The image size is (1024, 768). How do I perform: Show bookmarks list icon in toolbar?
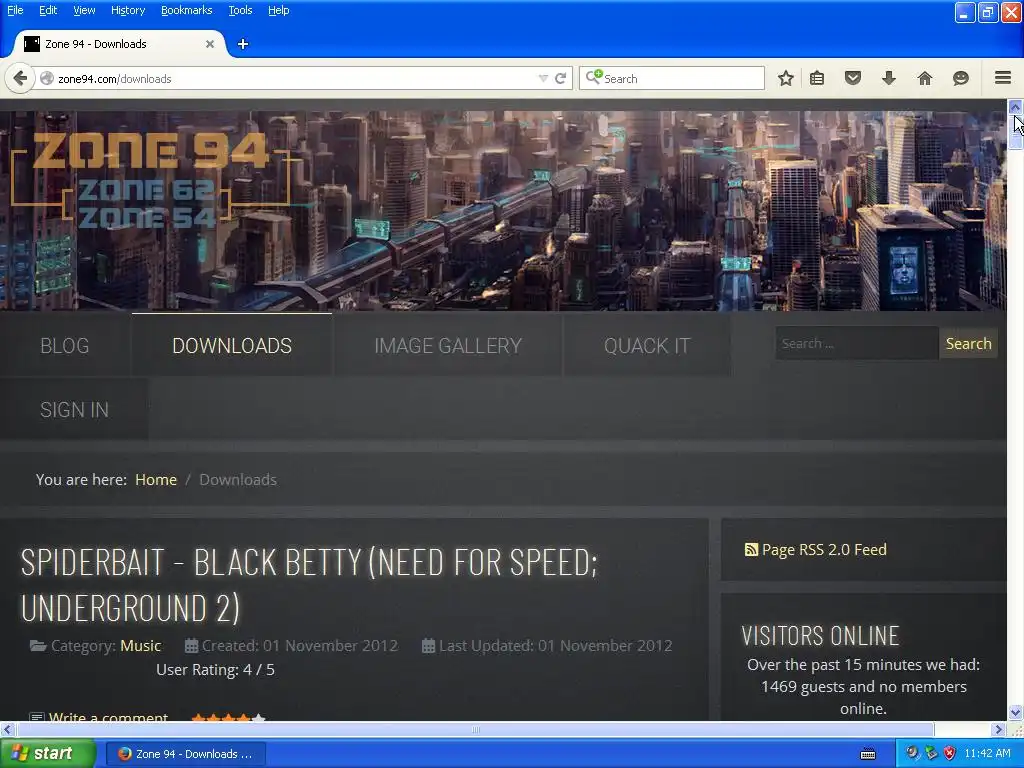817,78
